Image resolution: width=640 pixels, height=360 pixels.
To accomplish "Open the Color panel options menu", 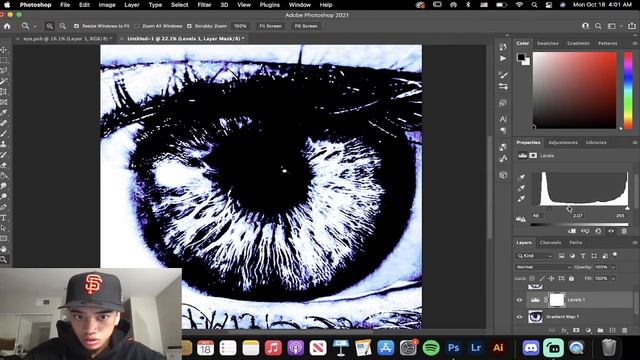I will click(x=635, y=43).
